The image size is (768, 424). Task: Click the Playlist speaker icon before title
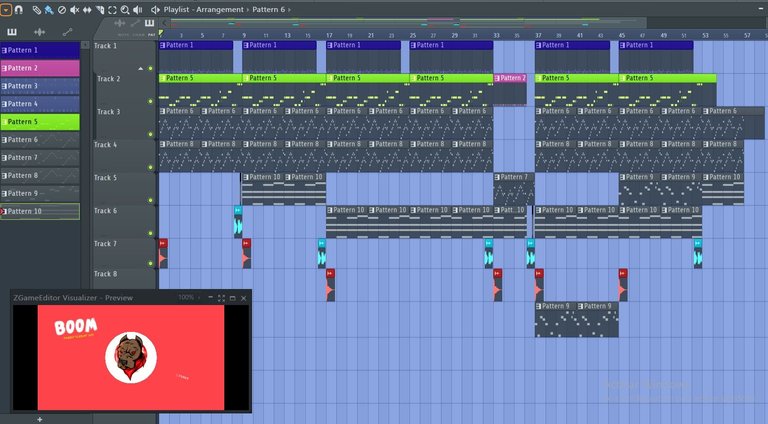pyautogui.click(x=155, y=9)
